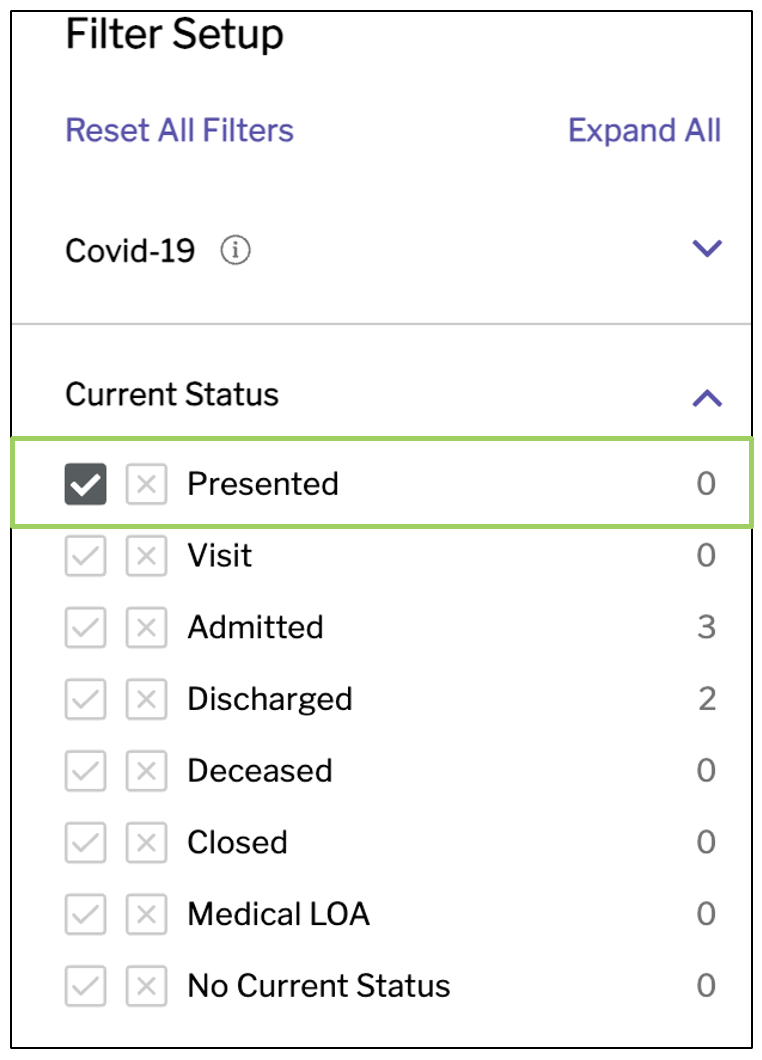Check the Visit include checkbox
Screen dimensions: 762x1060
coord(85,556)
